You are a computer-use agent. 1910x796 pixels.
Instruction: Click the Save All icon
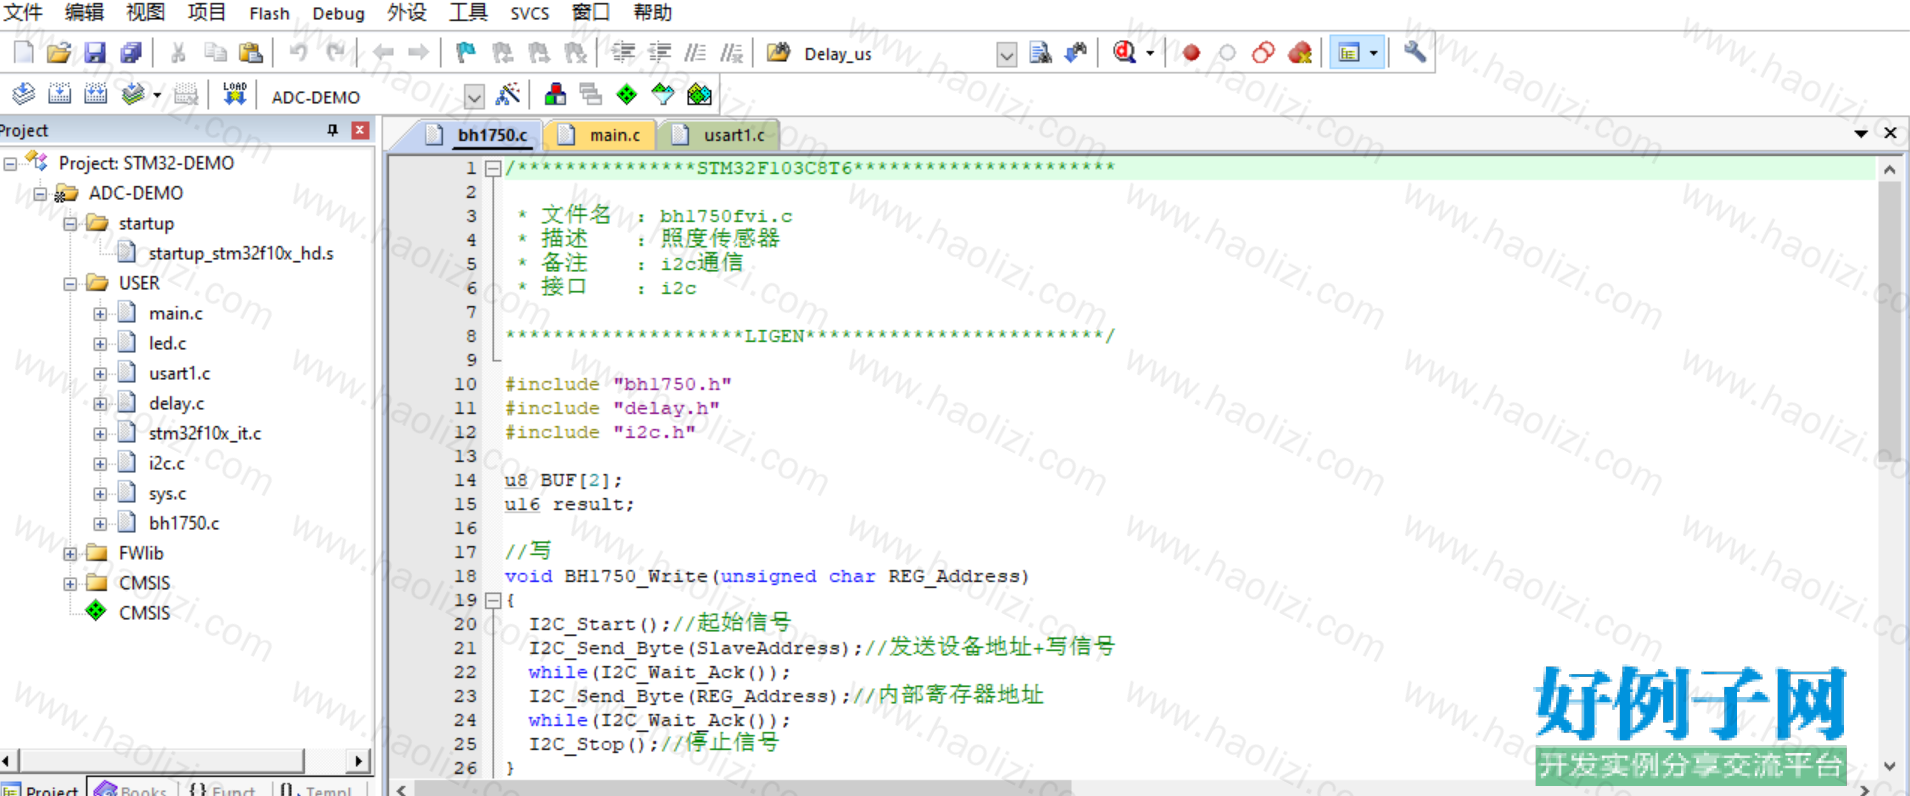click(131, 53)
